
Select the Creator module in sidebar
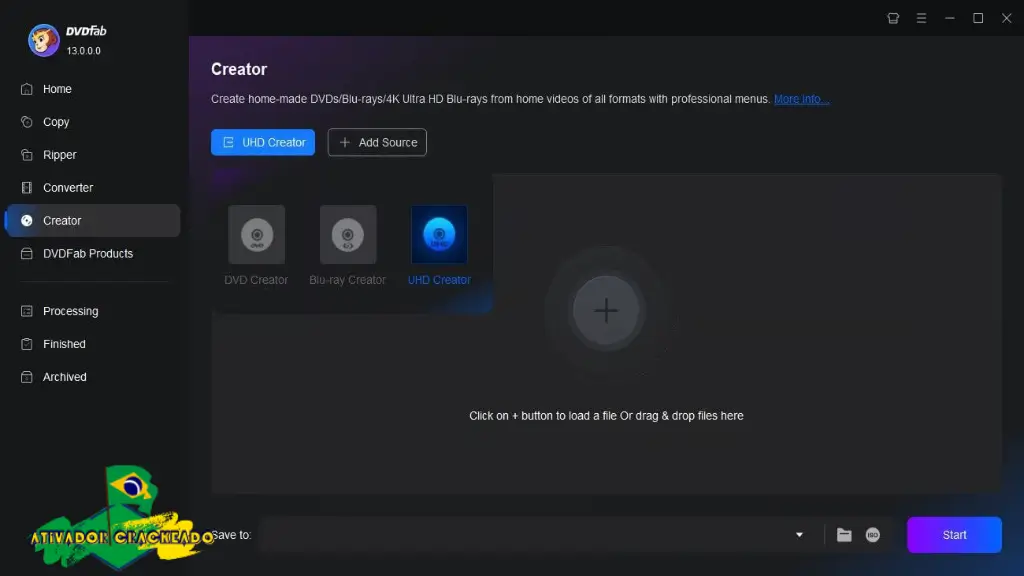point(93,221)
